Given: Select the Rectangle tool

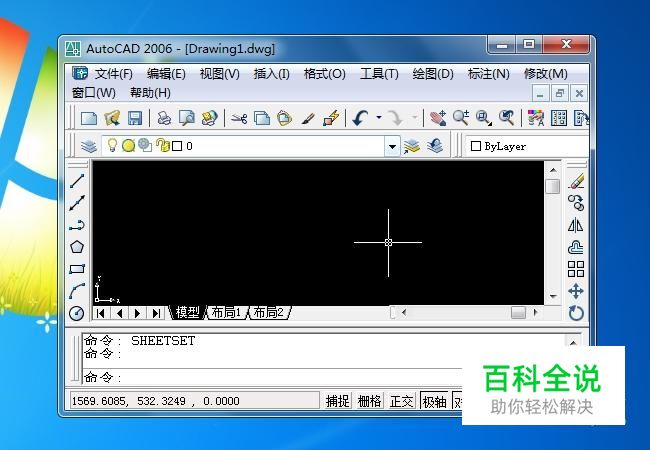Looking at the screenshot, I should point(77,269).
